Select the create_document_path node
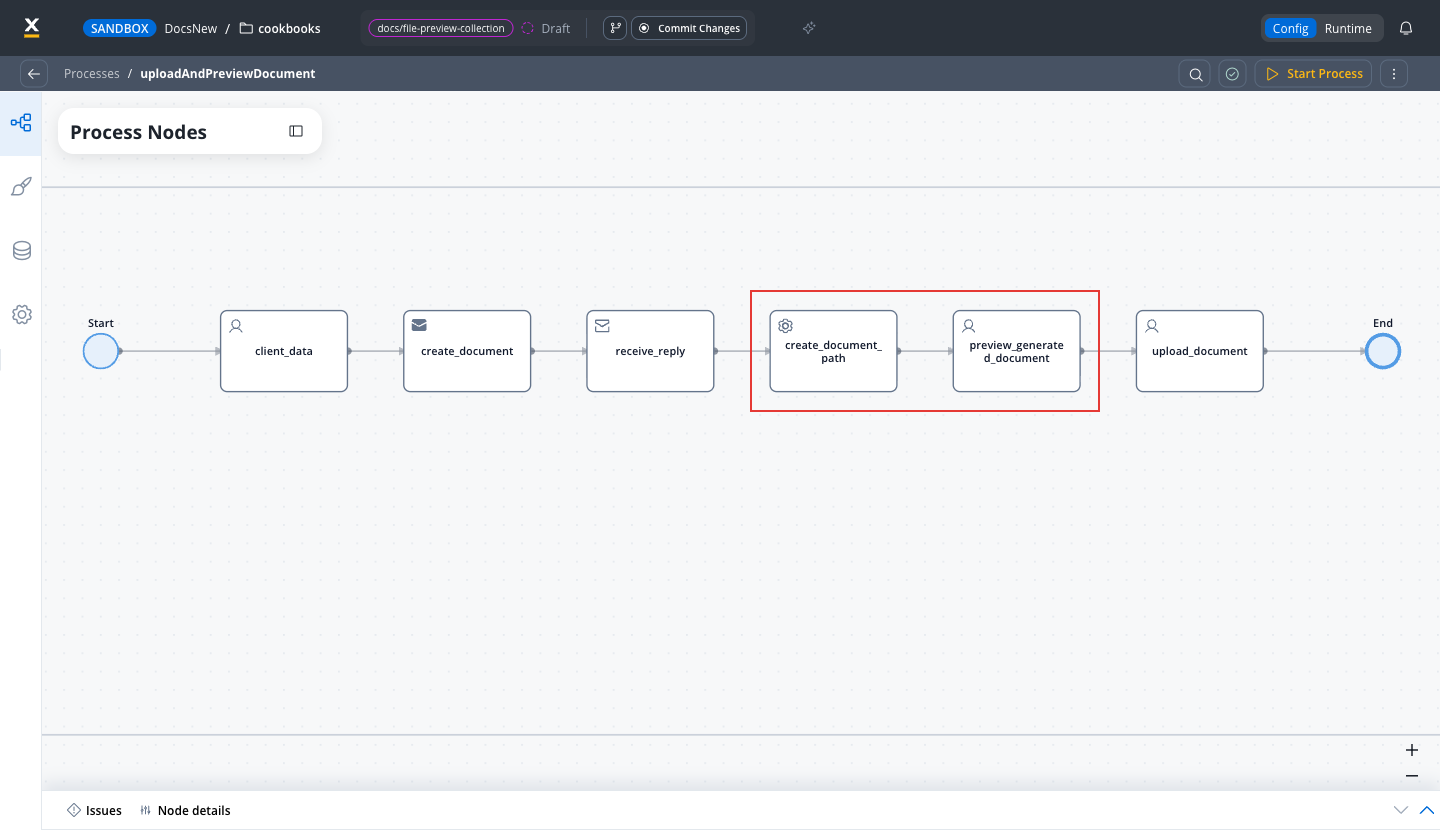1440x830 pixels. [833, 351]
